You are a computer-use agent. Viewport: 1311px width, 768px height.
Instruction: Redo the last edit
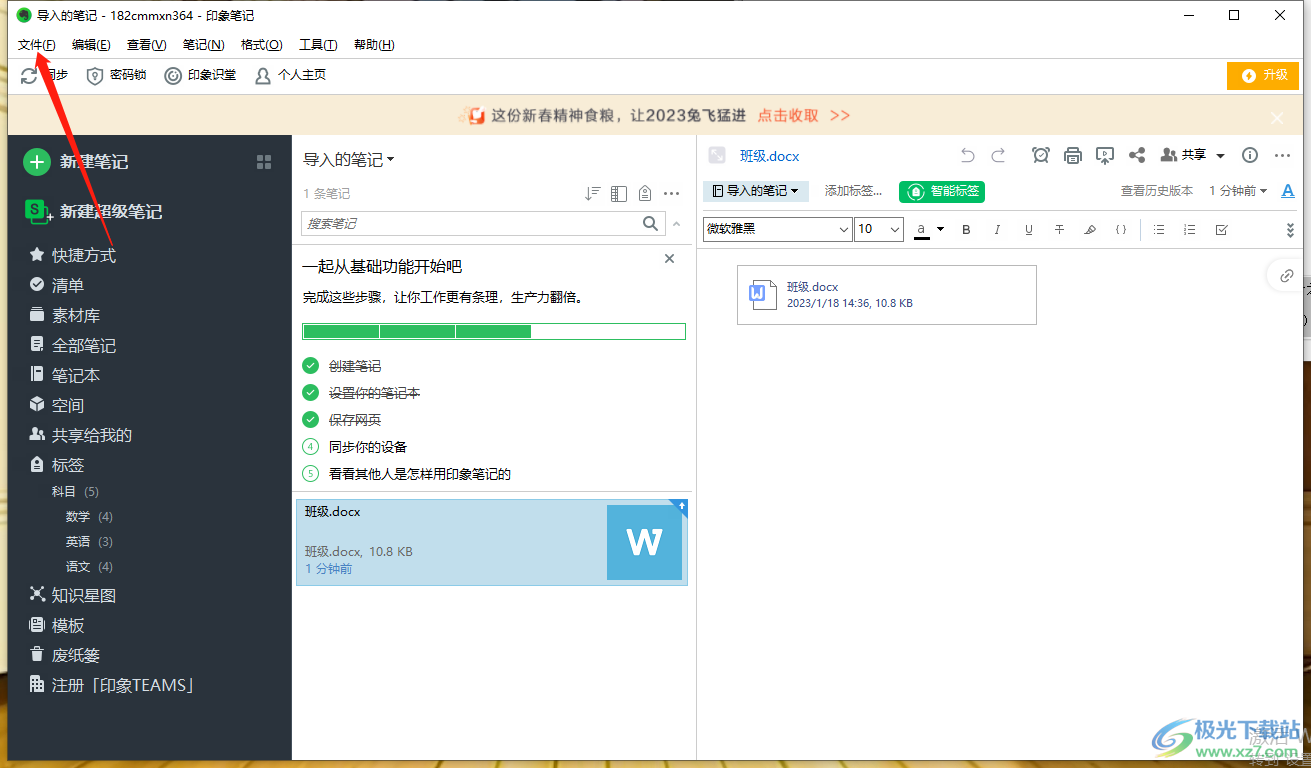998,155
